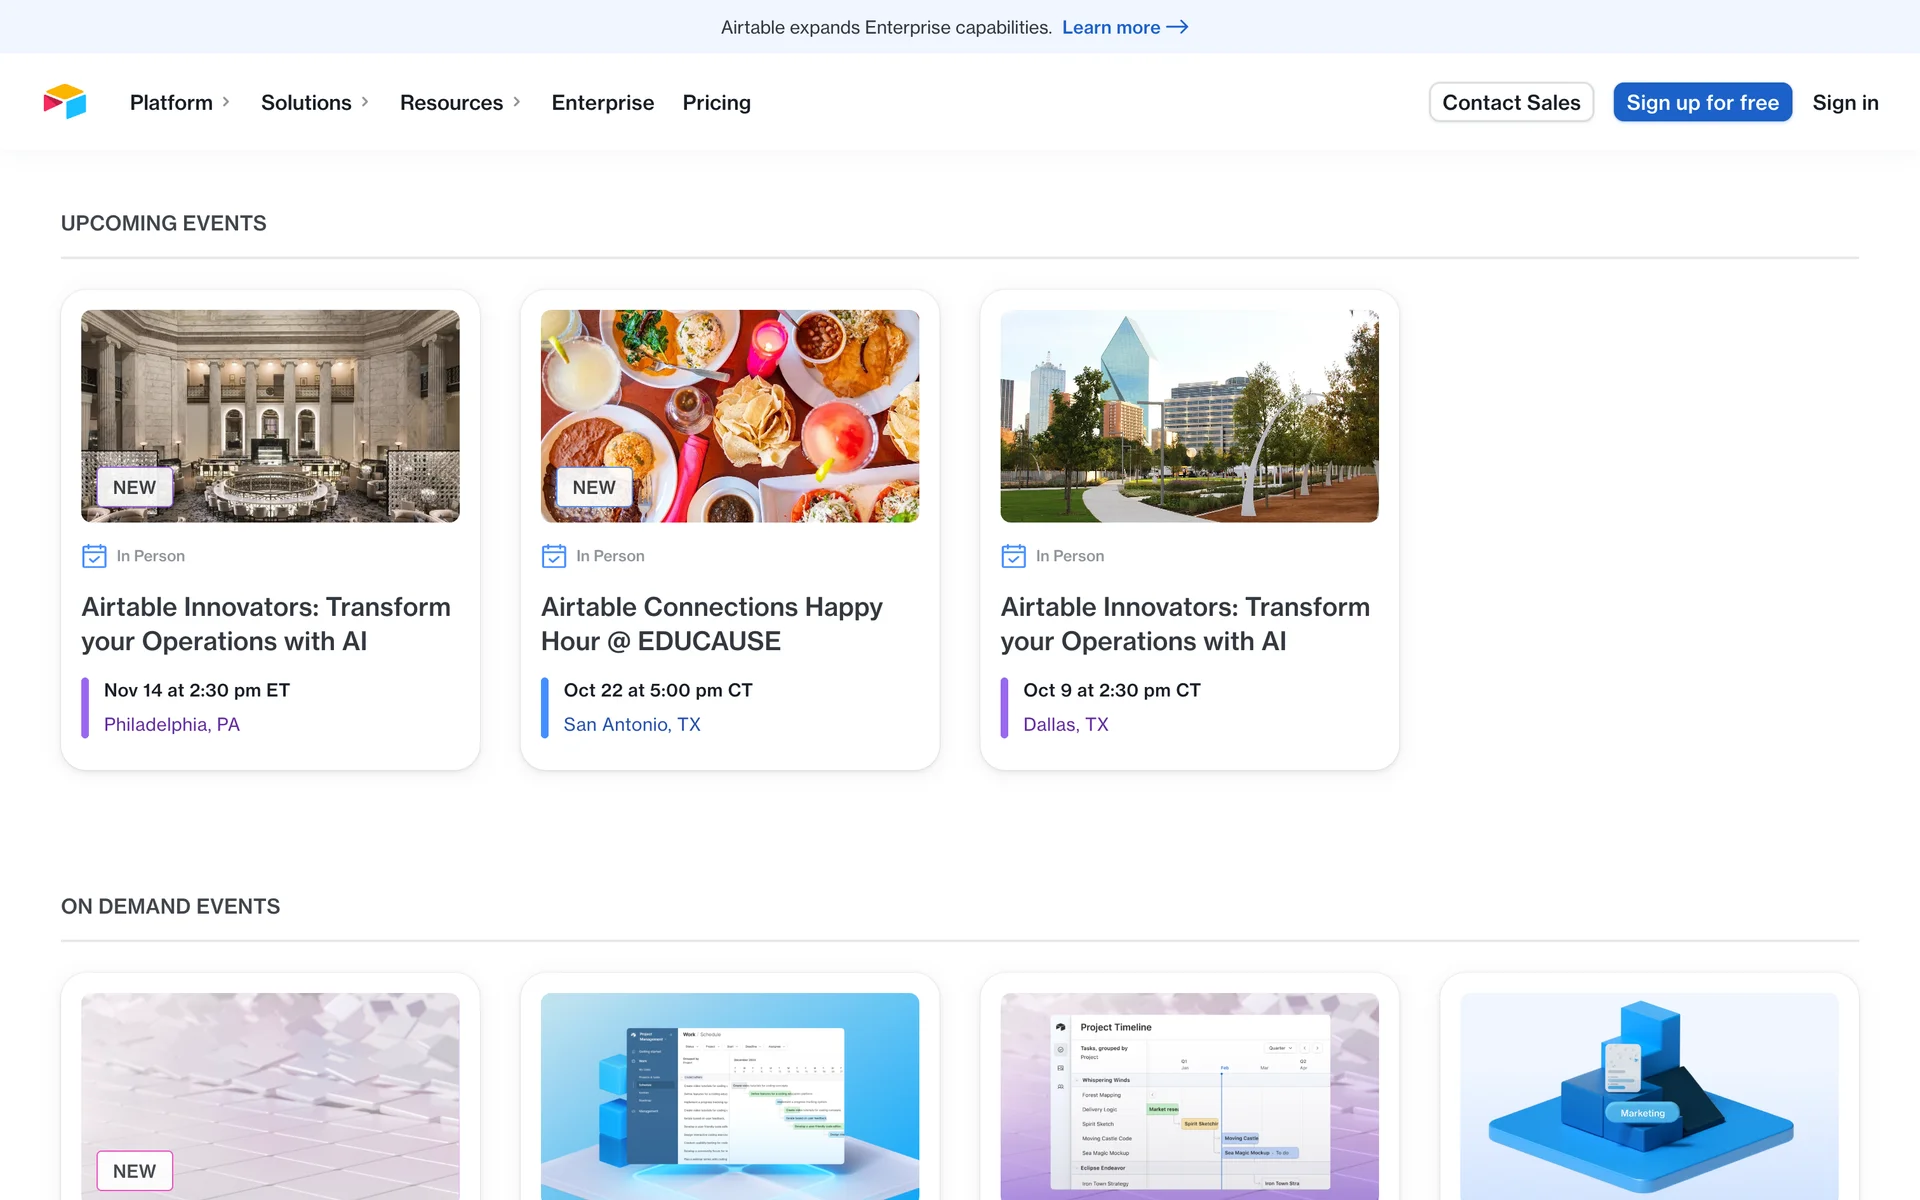Image resolution: width=1920 pixels, height=1200 pixels.
Task: Expand the Solutions navigation menu
Action: tap(315, 102)
